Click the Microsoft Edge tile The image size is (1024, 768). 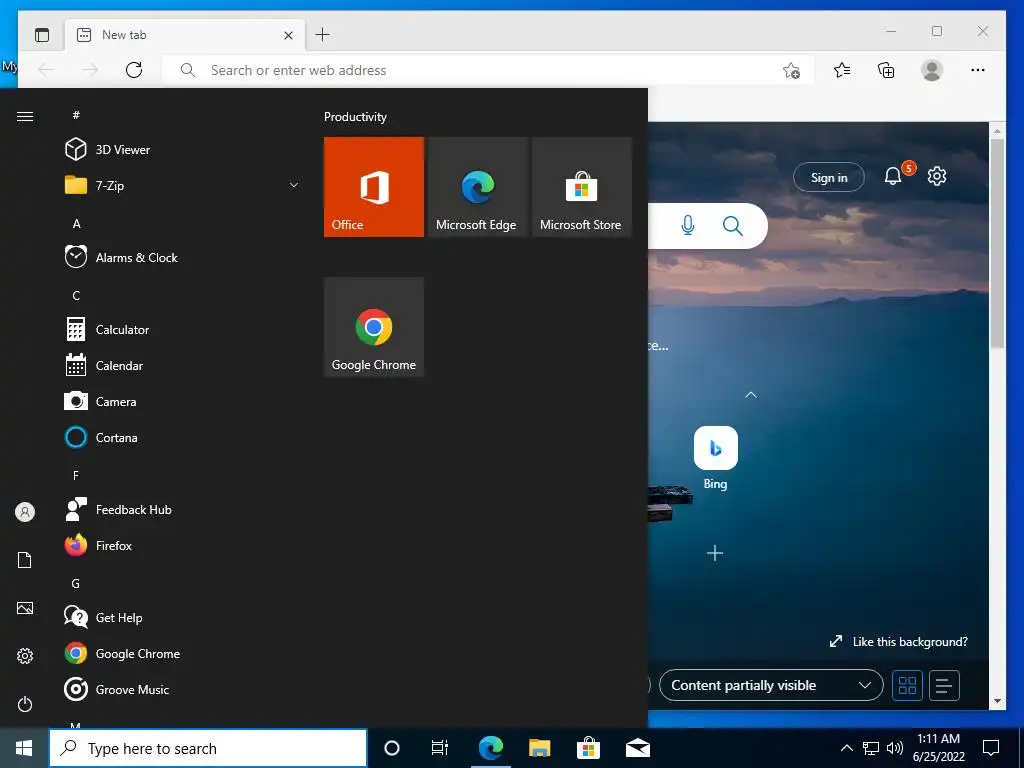[477, 187]
